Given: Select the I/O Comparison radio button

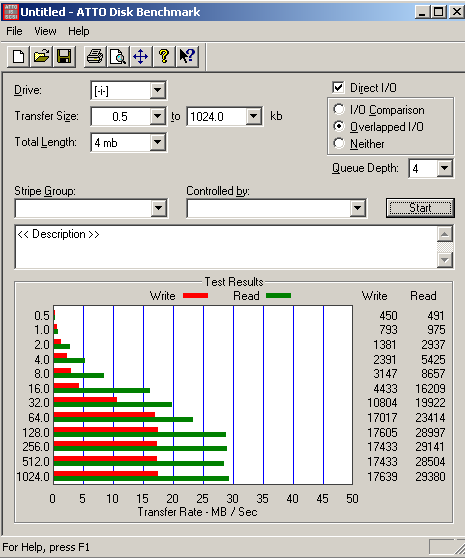Looking at the screenshot, I should 339,109.
